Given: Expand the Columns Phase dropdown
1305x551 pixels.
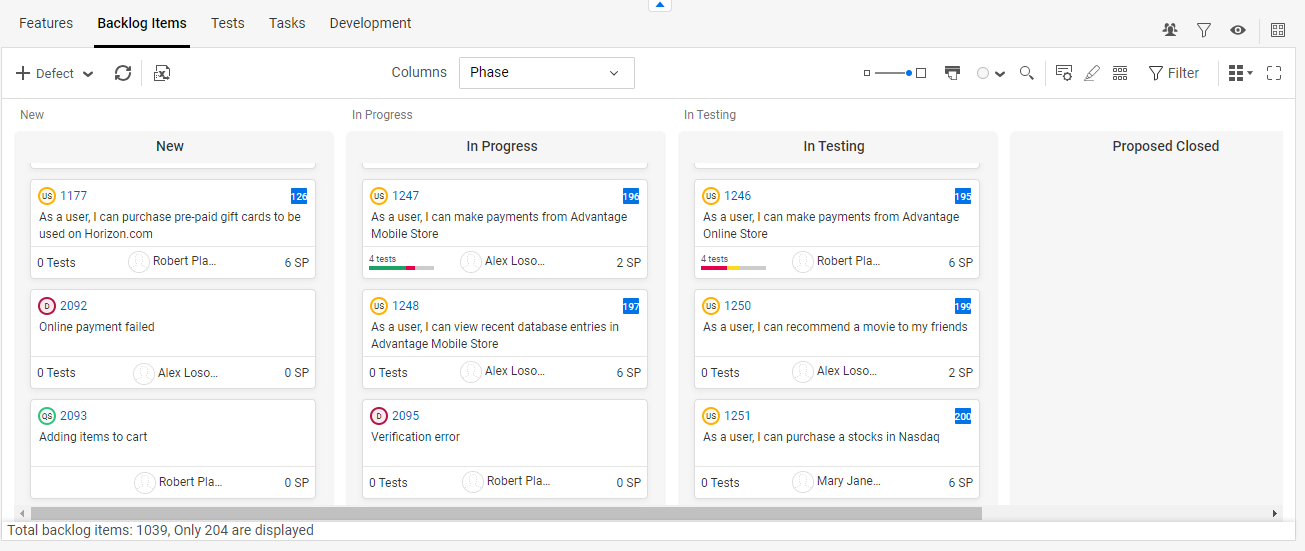Looking at the screenshot, I should click(x=546, y=73).
